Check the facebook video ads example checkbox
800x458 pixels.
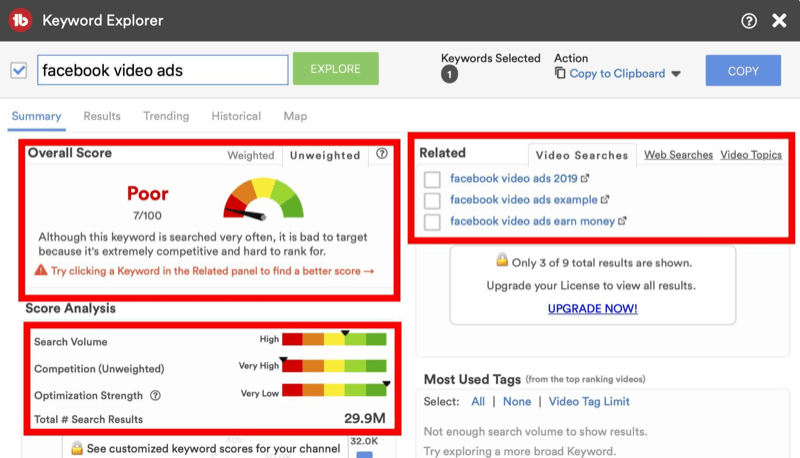click(432, 200)
